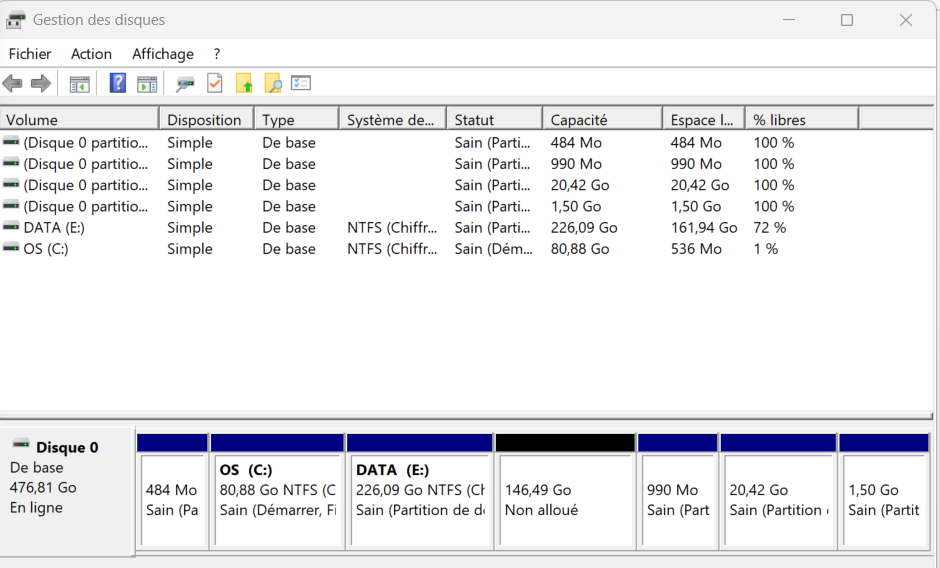Click the disk connect/rescan toolbar icon

pos(185,84)
